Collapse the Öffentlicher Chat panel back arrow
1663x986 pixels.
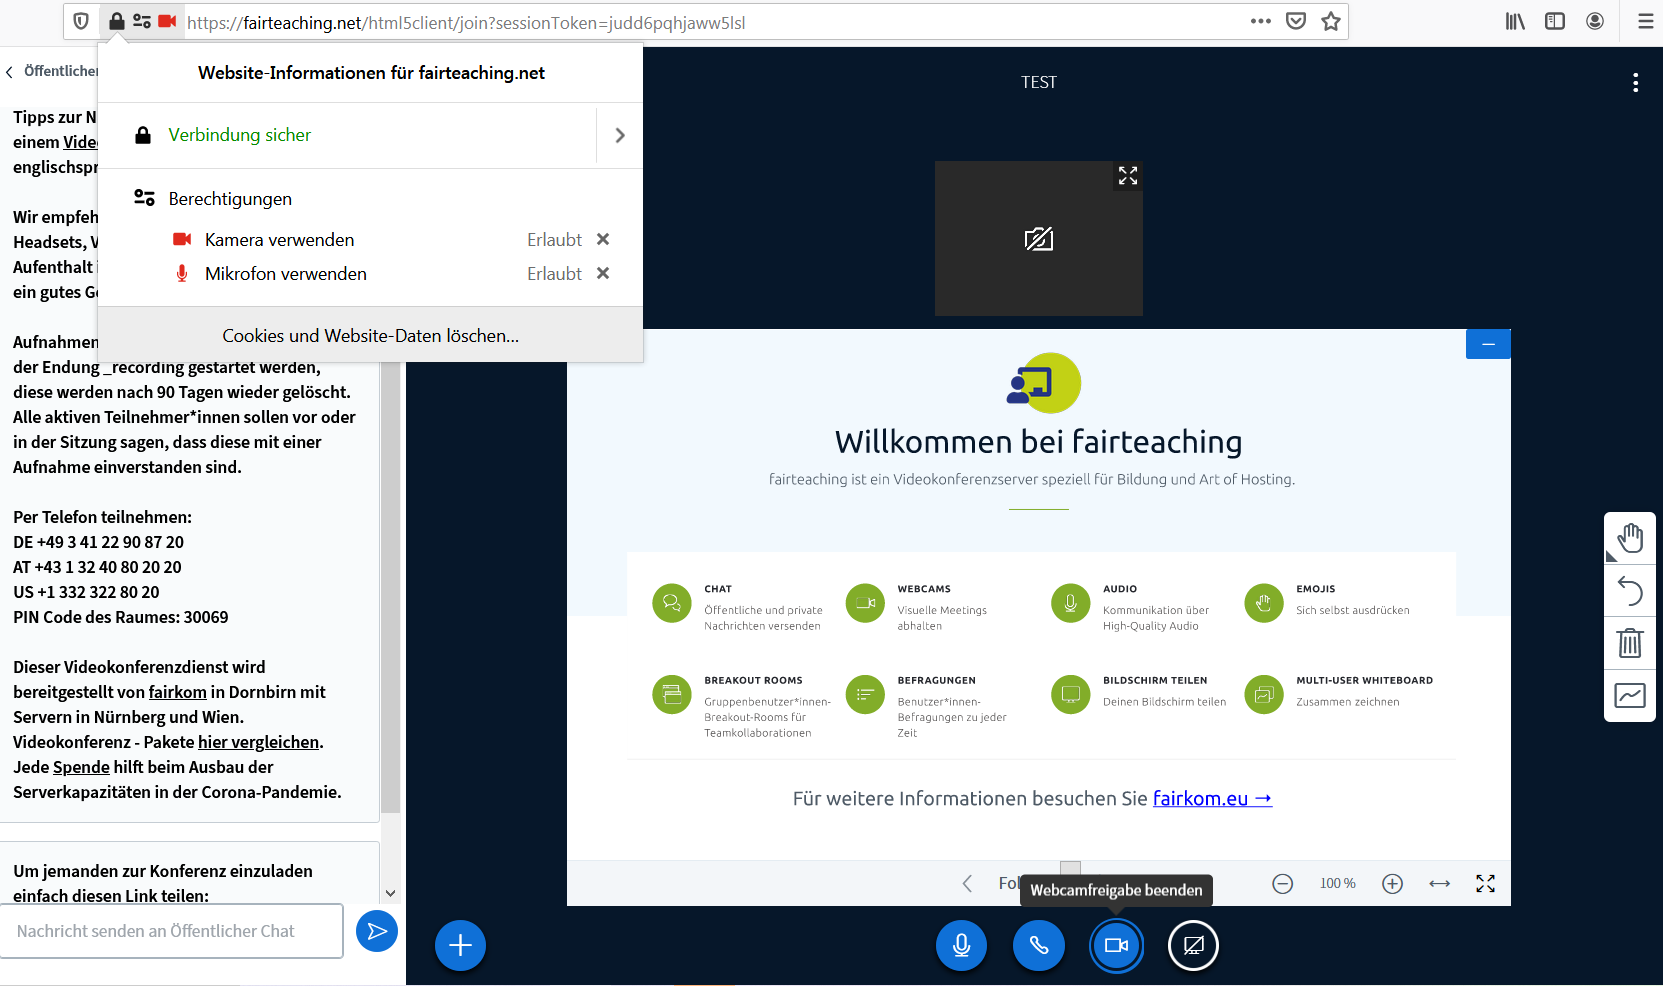(10, 72)
